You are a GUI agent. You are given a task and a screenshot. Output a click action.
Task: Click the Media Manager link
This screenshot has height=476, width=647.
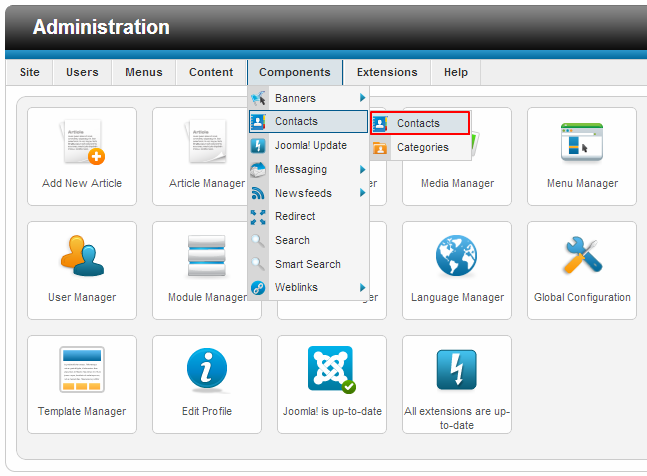tap(457, 183)
